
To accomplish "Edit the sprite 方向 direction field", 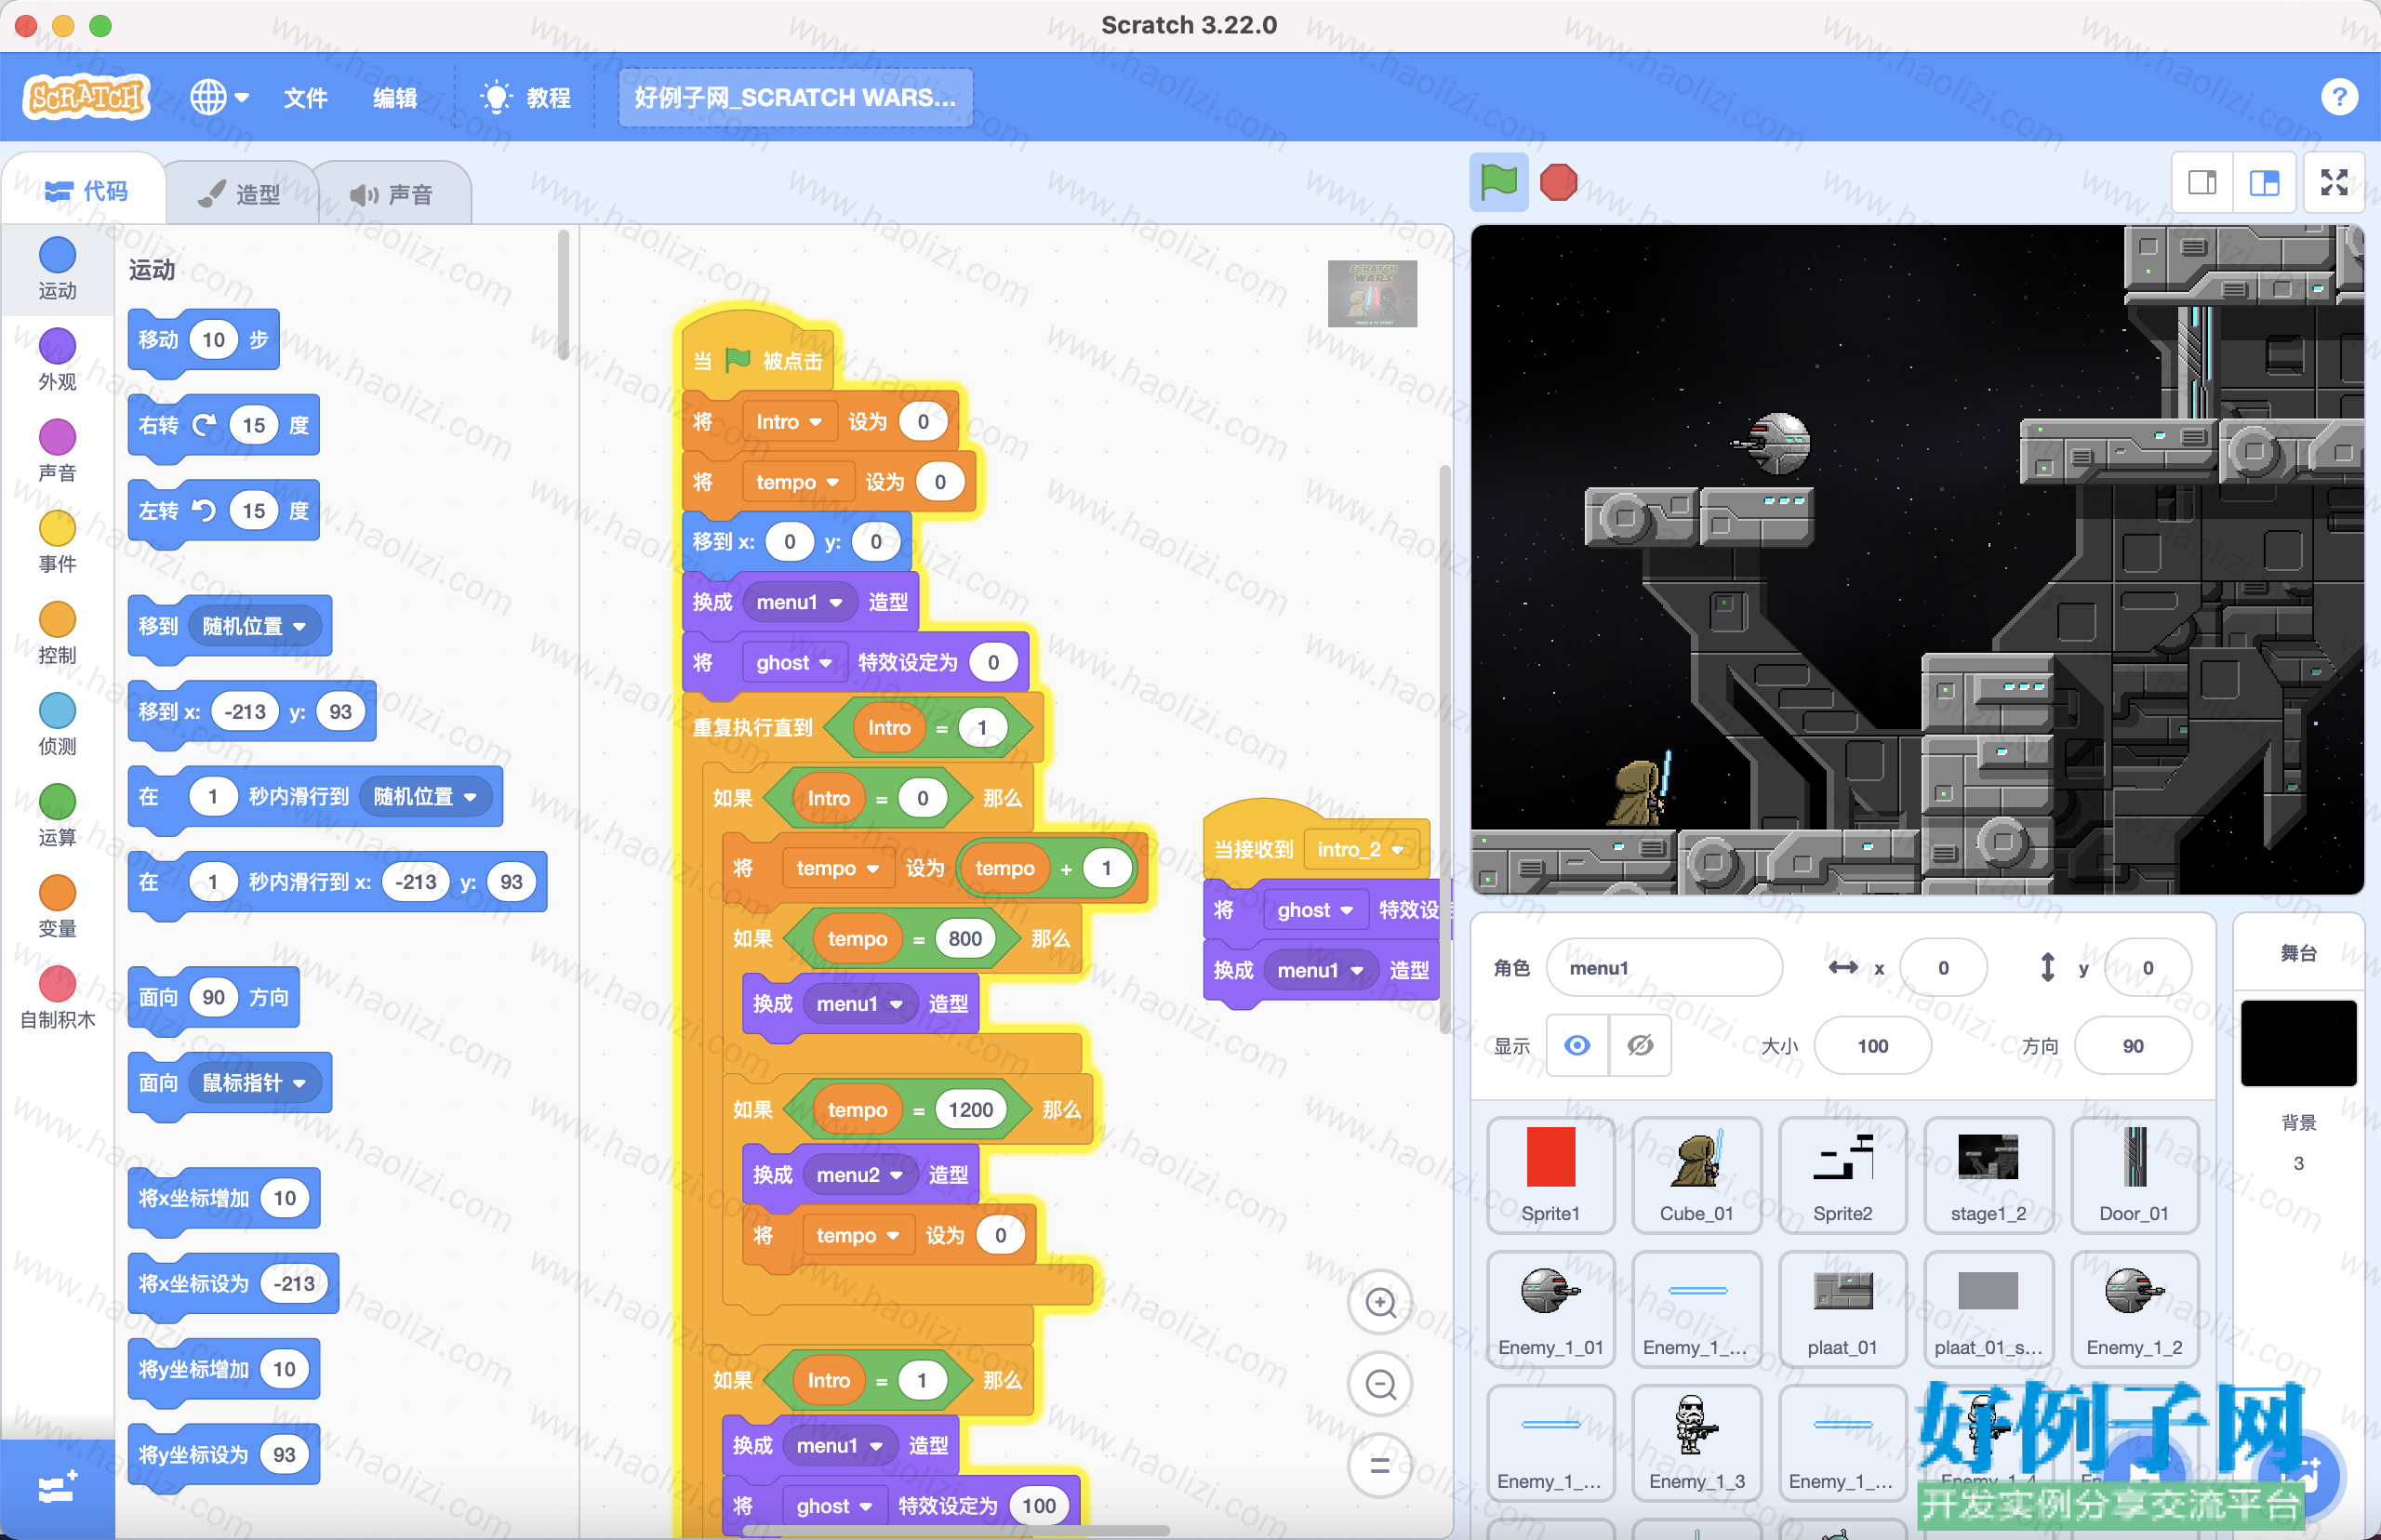I will click(2132, 1045).
